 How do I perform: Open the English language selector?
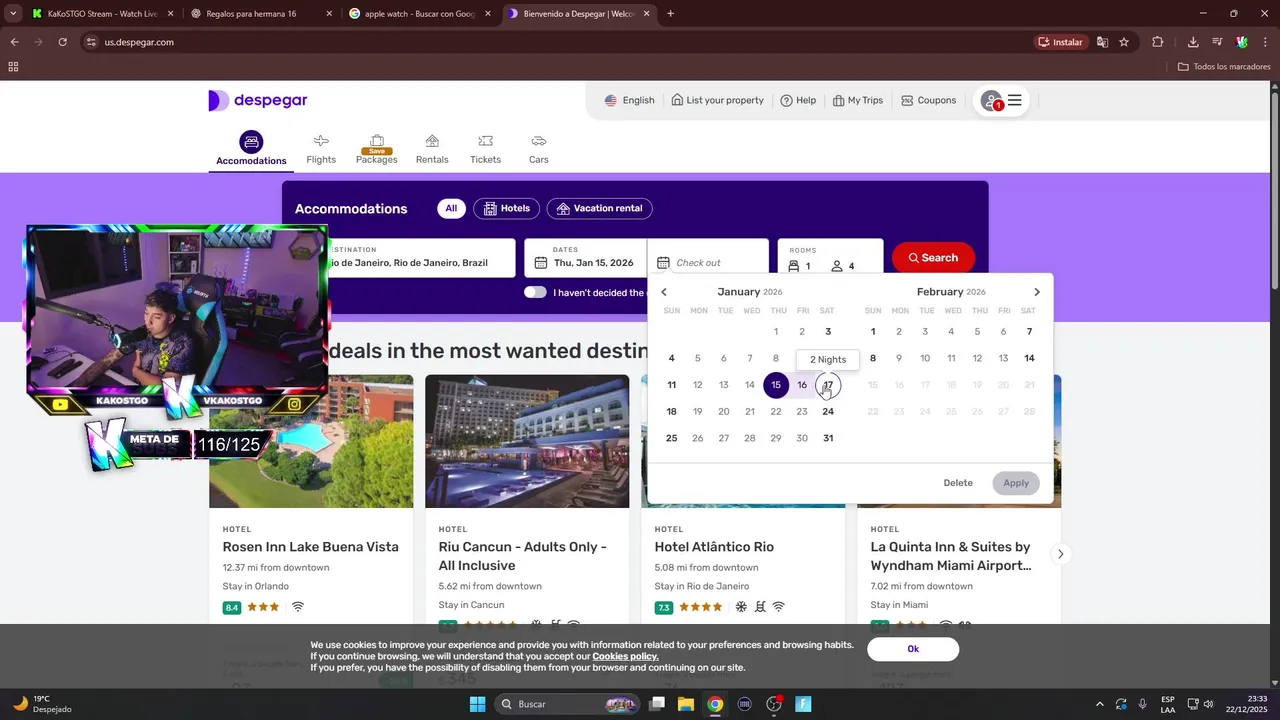[629, 100]
